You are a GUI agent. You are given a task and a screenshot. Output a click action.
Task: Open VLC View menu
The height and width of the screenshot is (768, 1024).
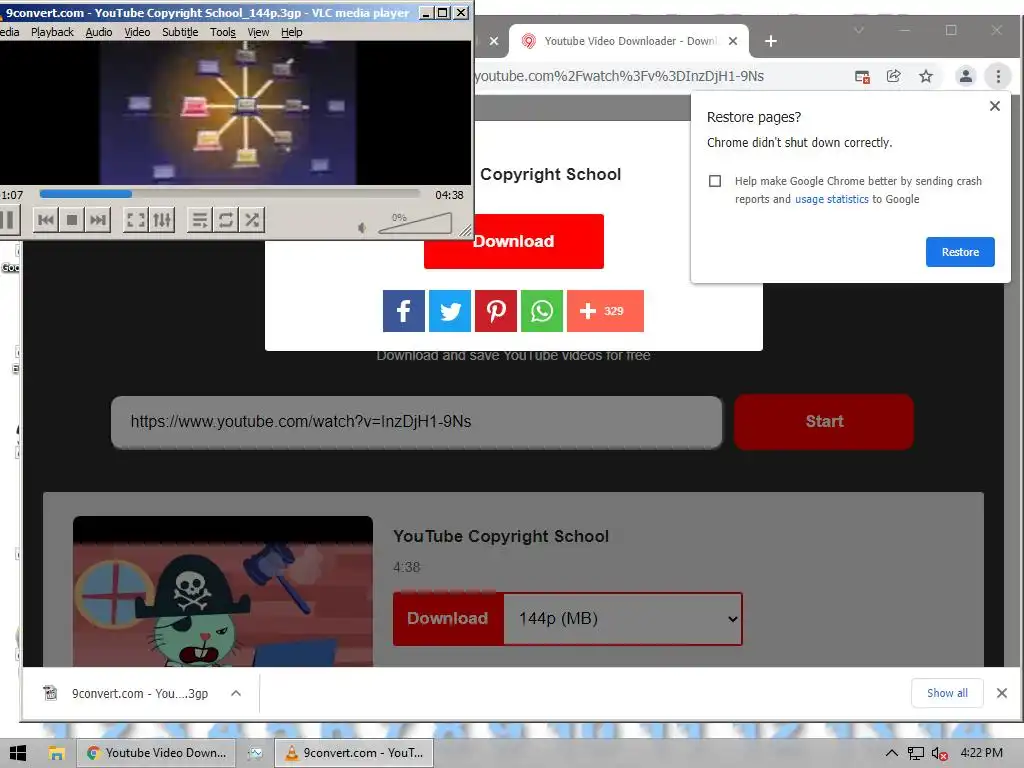tap(258, 32)
